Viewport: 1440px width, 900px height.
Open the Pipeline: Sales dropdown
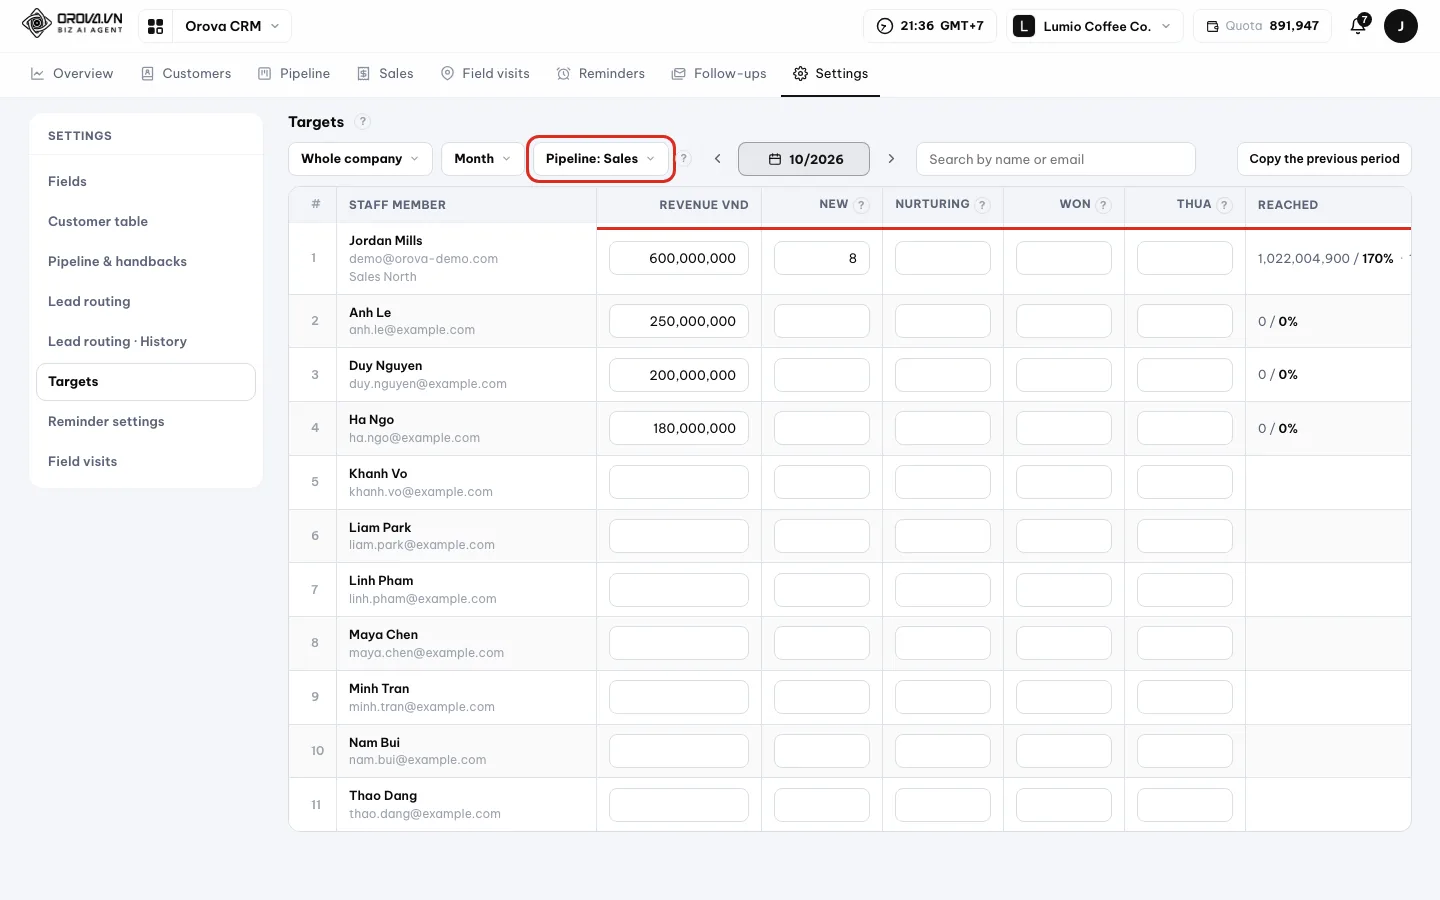[x=600, y=159]
